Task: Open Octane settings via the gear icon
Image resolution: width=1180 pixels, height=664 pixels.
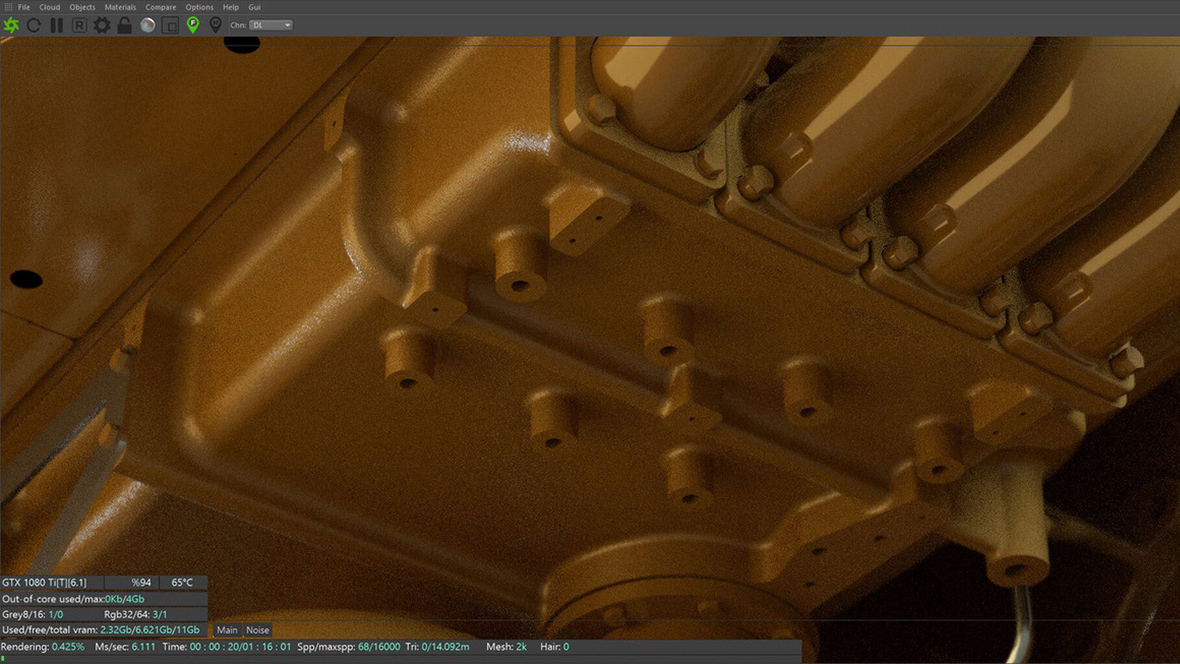Action: pos(101,25)
